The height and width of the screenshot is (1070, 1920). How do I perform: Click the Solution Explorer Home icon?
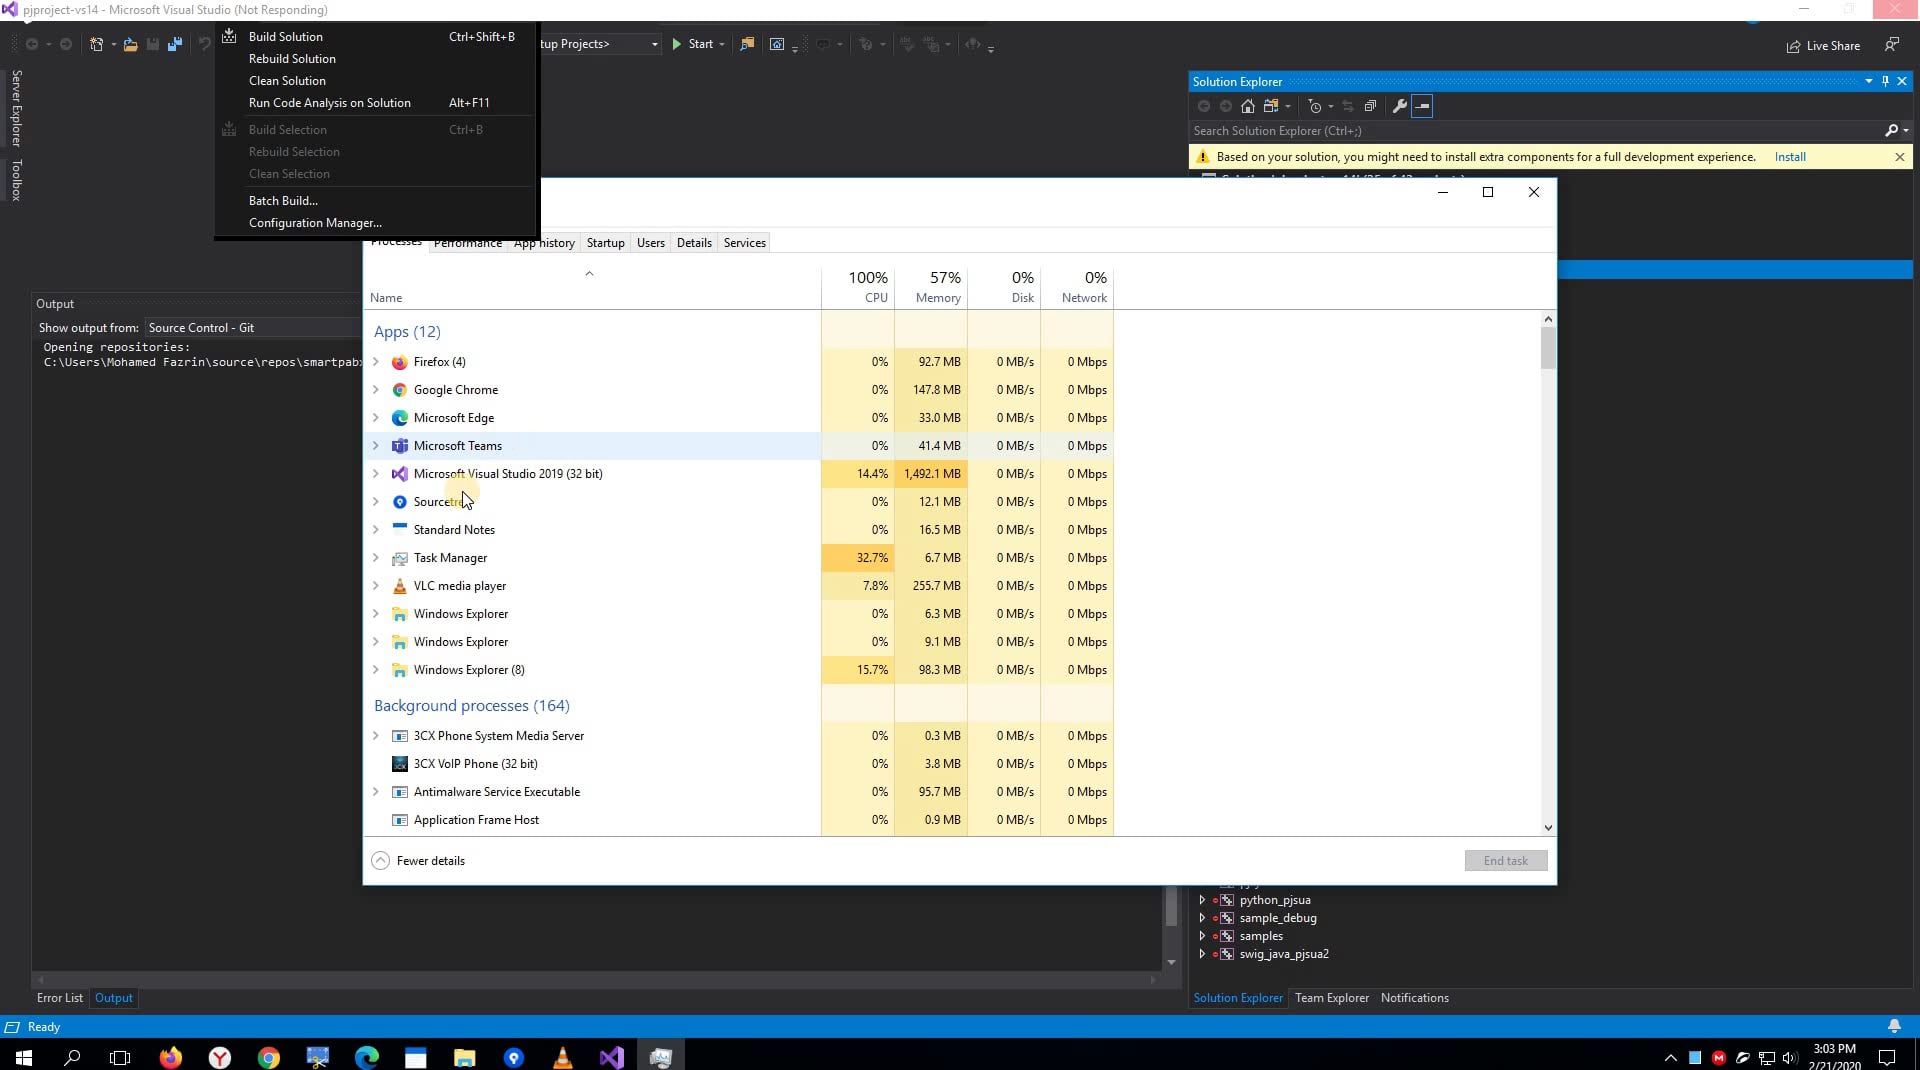(x=1247, y=106)
